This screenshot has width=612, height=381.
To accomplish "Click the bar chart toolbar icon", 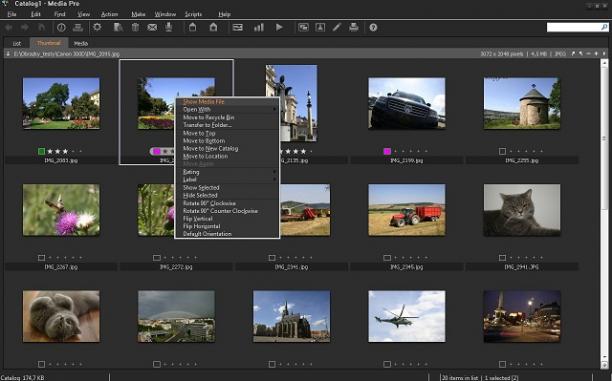I will coord(259,27).
